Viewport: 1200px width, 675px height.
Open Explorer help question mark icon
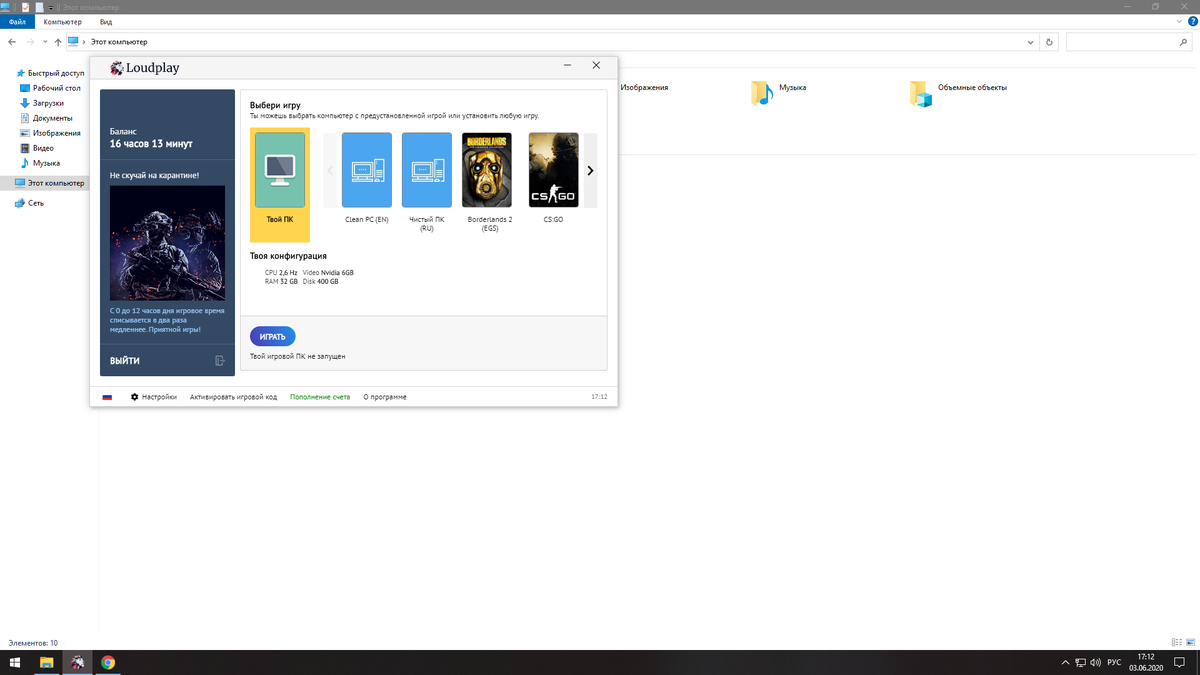coord(1191,21)
